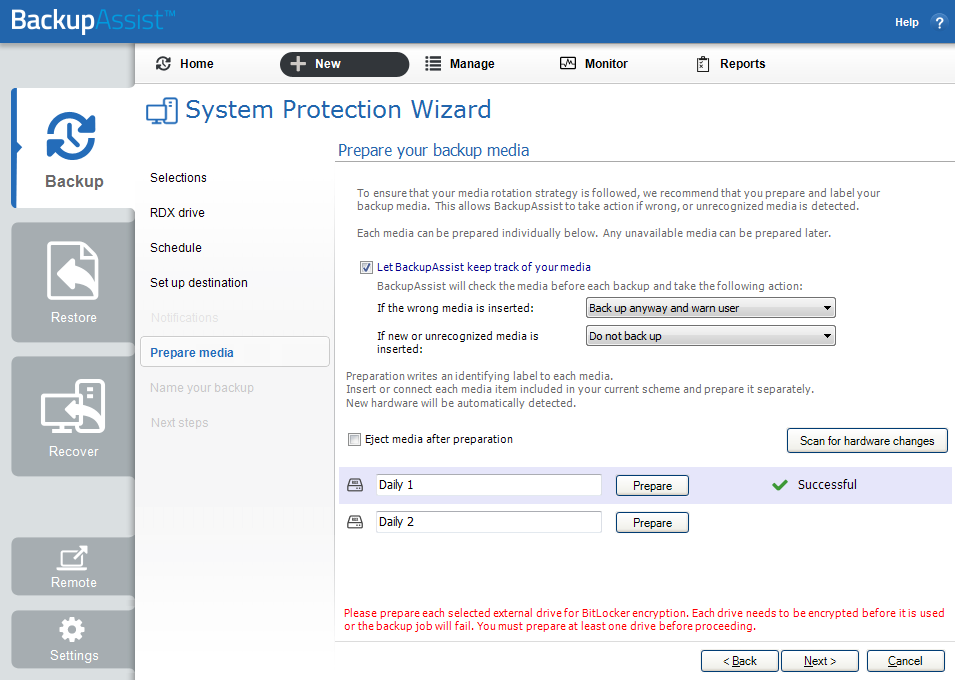This screenshot has width=955, height=680.
Task: Open the Recover sidebar icon
Action: click(73, 406)
